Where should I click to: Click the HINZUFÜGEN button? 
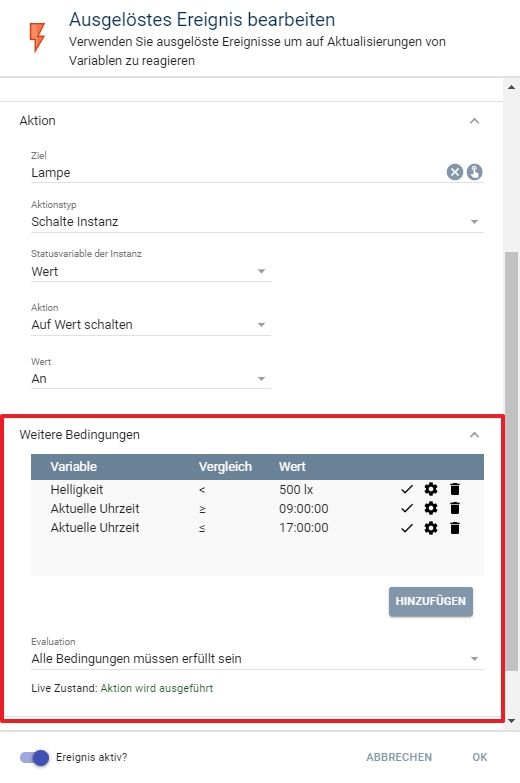point(431,601)
